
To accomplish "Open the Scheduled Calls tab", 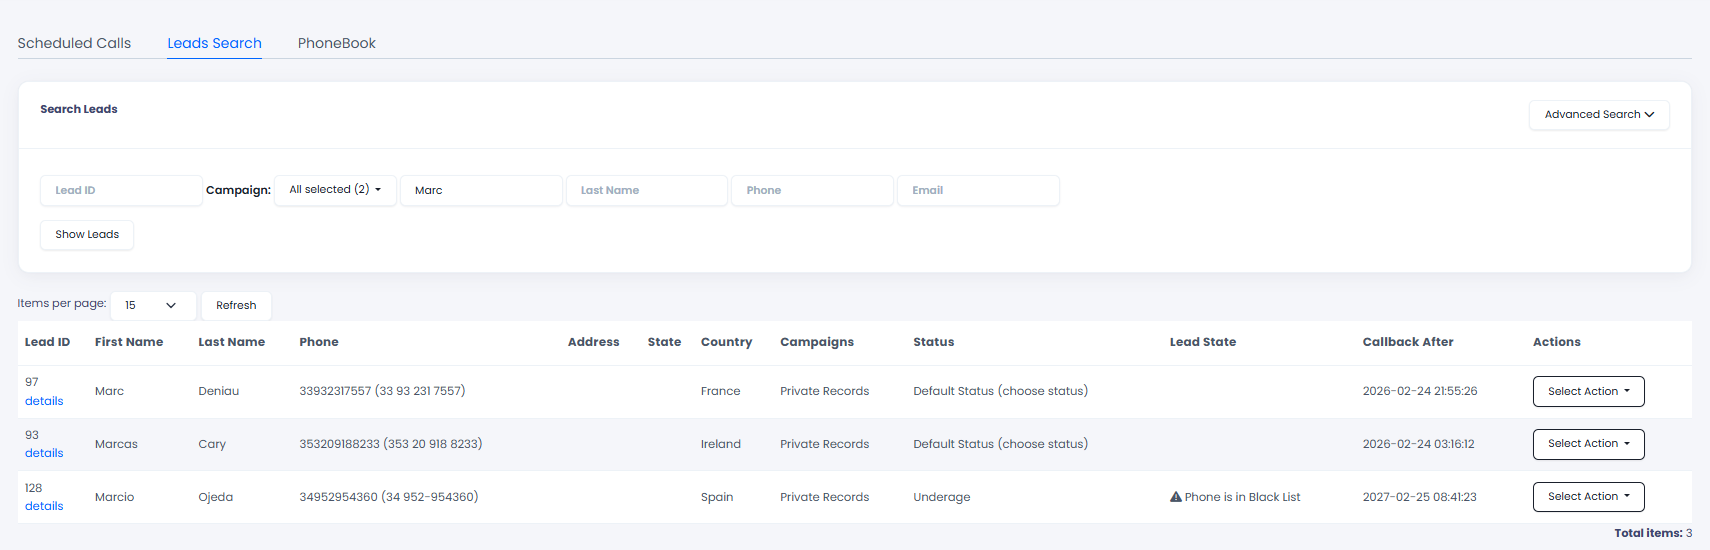I will (74, 43).
